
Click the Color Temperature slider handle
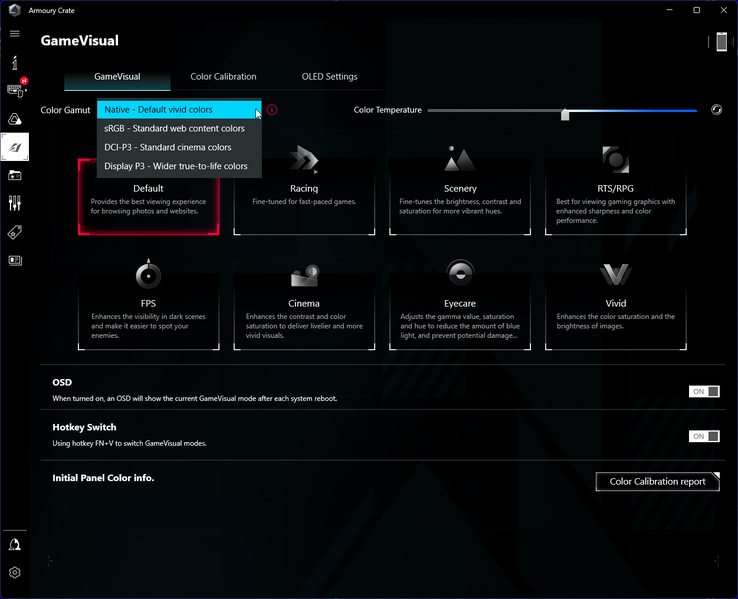565,114
